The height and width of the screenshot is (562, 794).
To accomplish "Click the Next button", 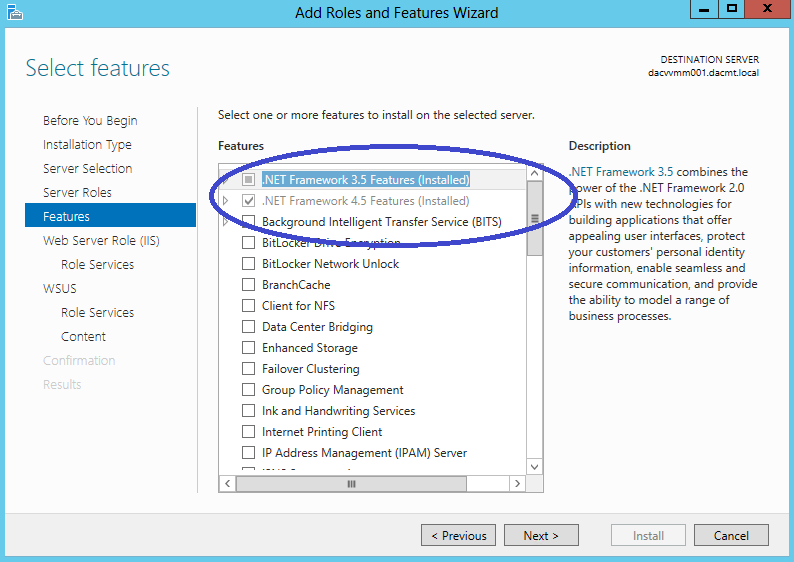I will (541, 535).
